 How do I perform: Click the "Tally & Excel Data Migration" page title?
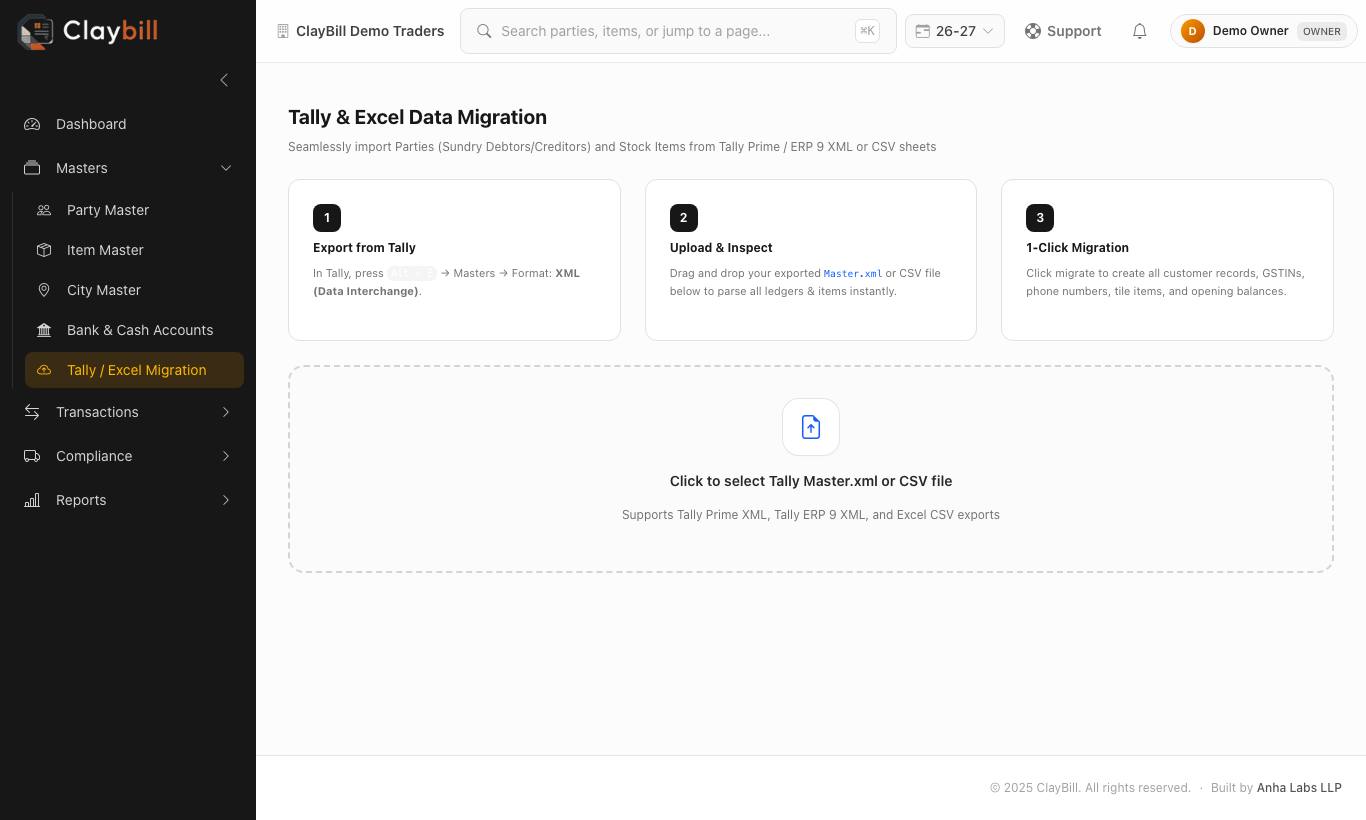click(x=417, y=117)
